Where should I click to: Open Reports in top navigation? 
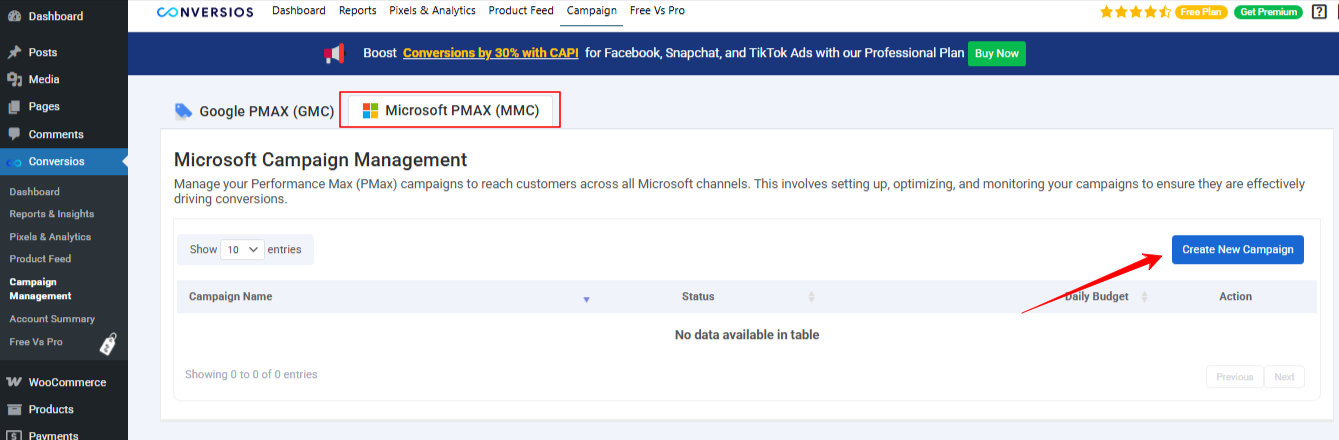(357, 11)
